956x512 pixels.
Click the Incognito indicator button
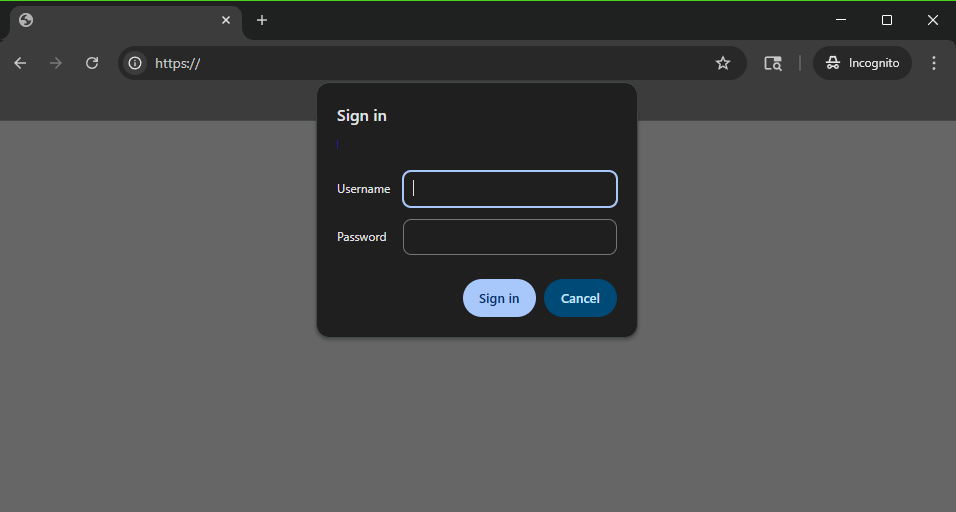pos(862,63)
